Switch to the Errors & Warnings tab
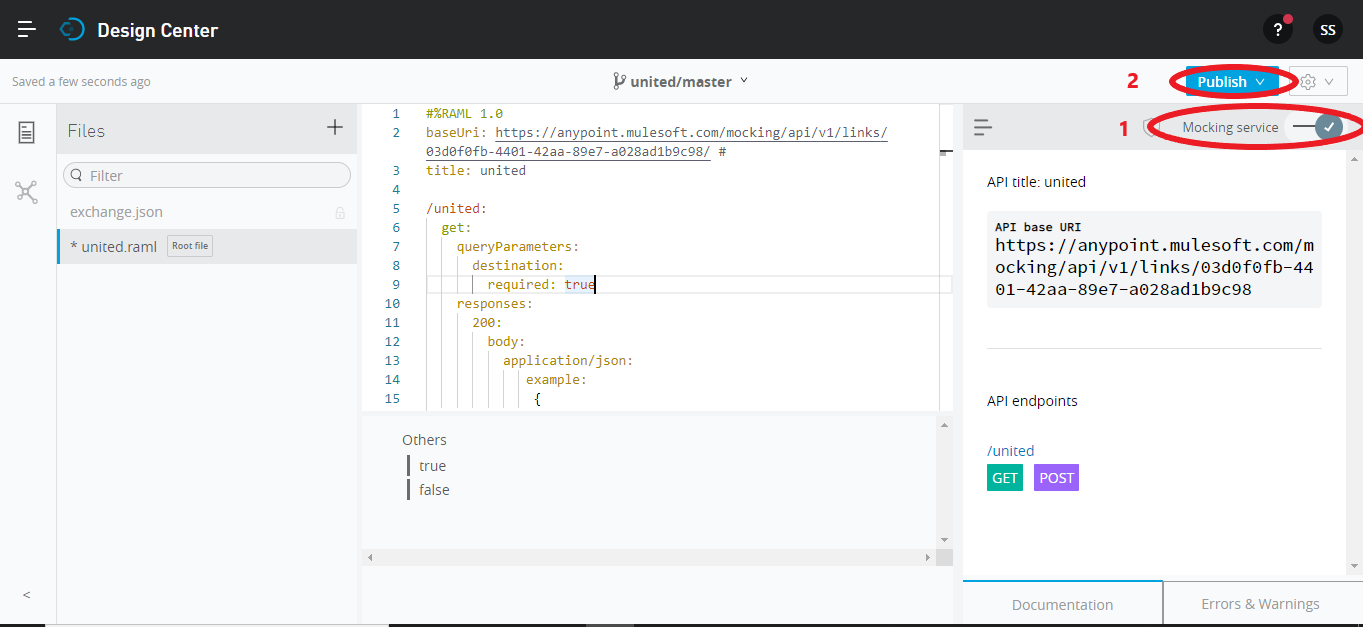 [1260, 603]
